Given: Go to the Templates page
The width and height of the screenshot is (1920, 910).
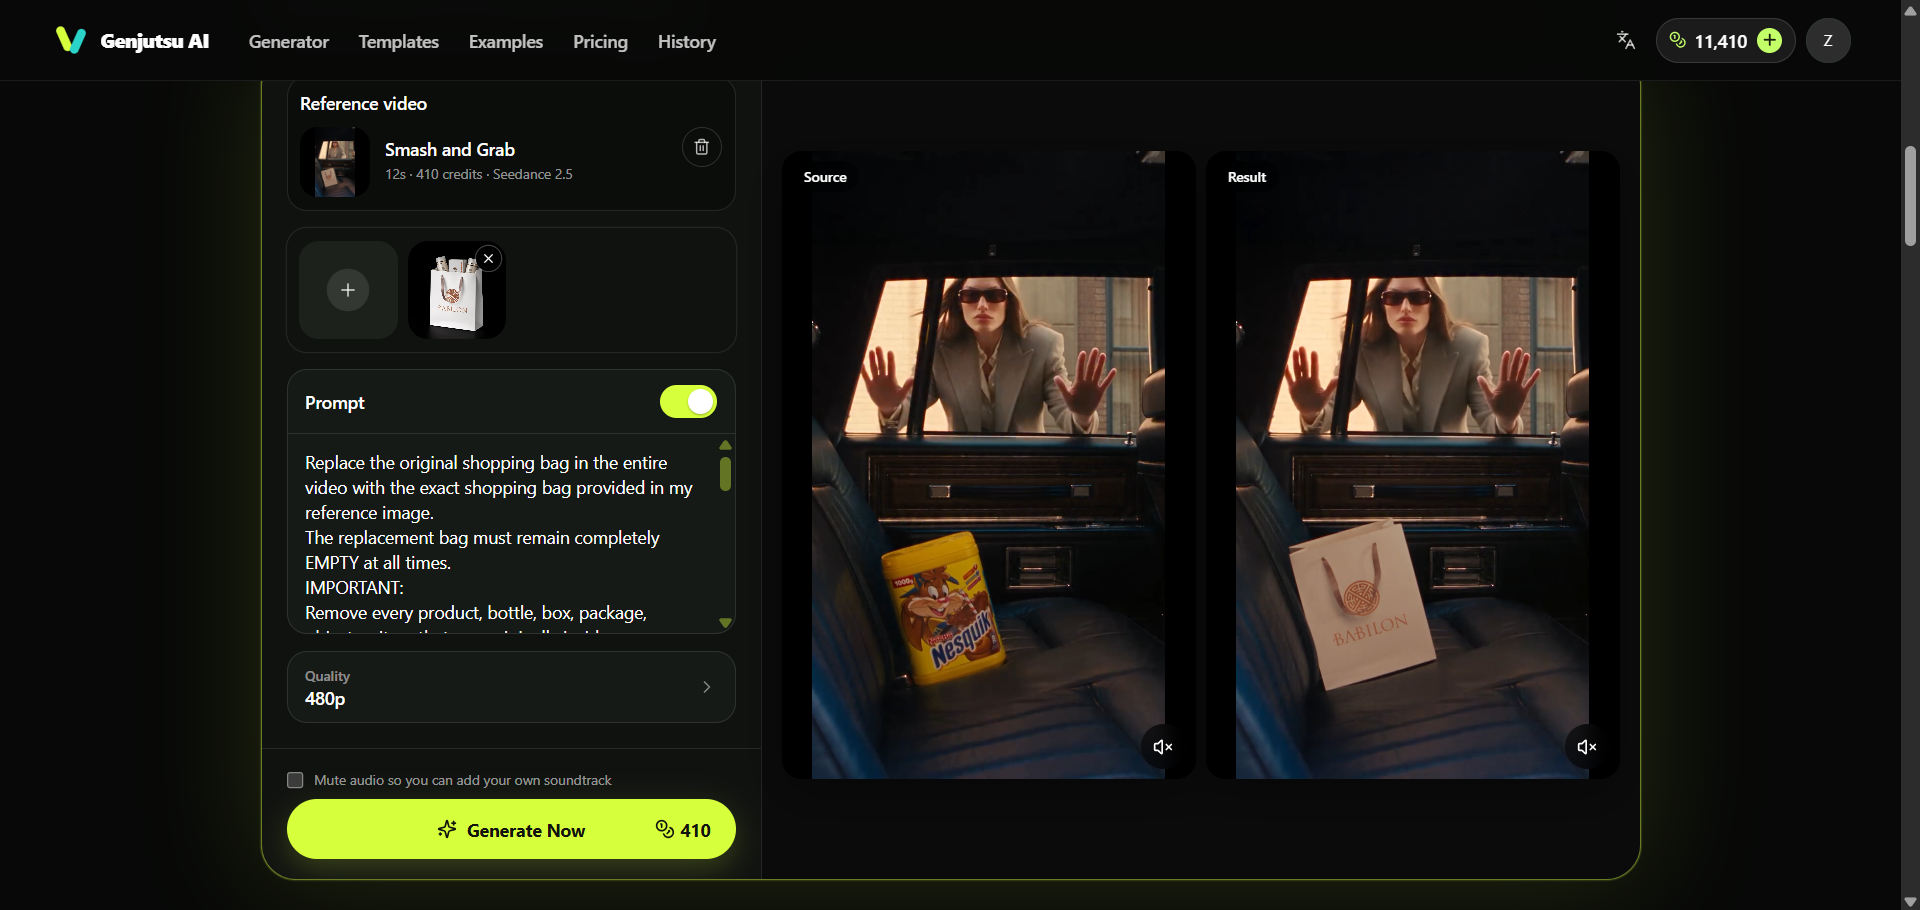Looking at the screenshot, I should (x=399, y=42).
